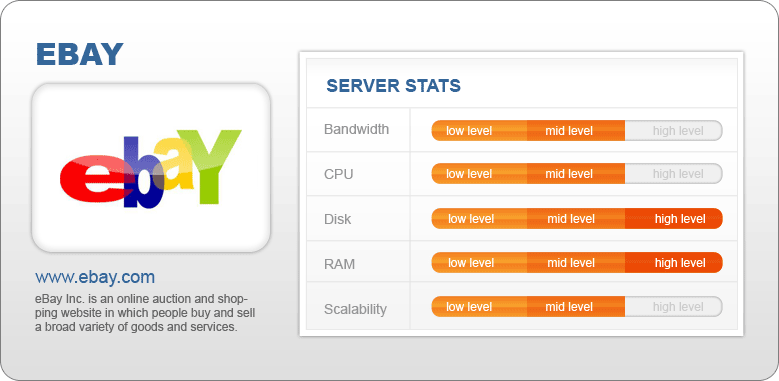Select CPU low level segment
The height and width of the screenshot is (381, 779).
point(479,174)
